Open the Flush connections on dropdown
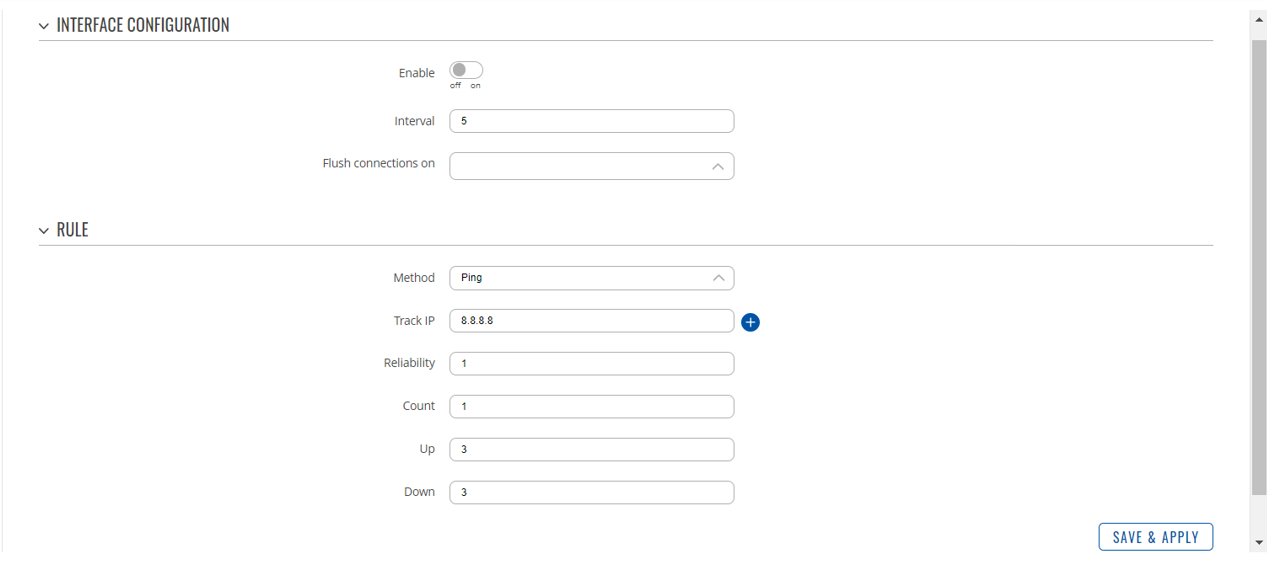1267x564 pixels. 592,166
